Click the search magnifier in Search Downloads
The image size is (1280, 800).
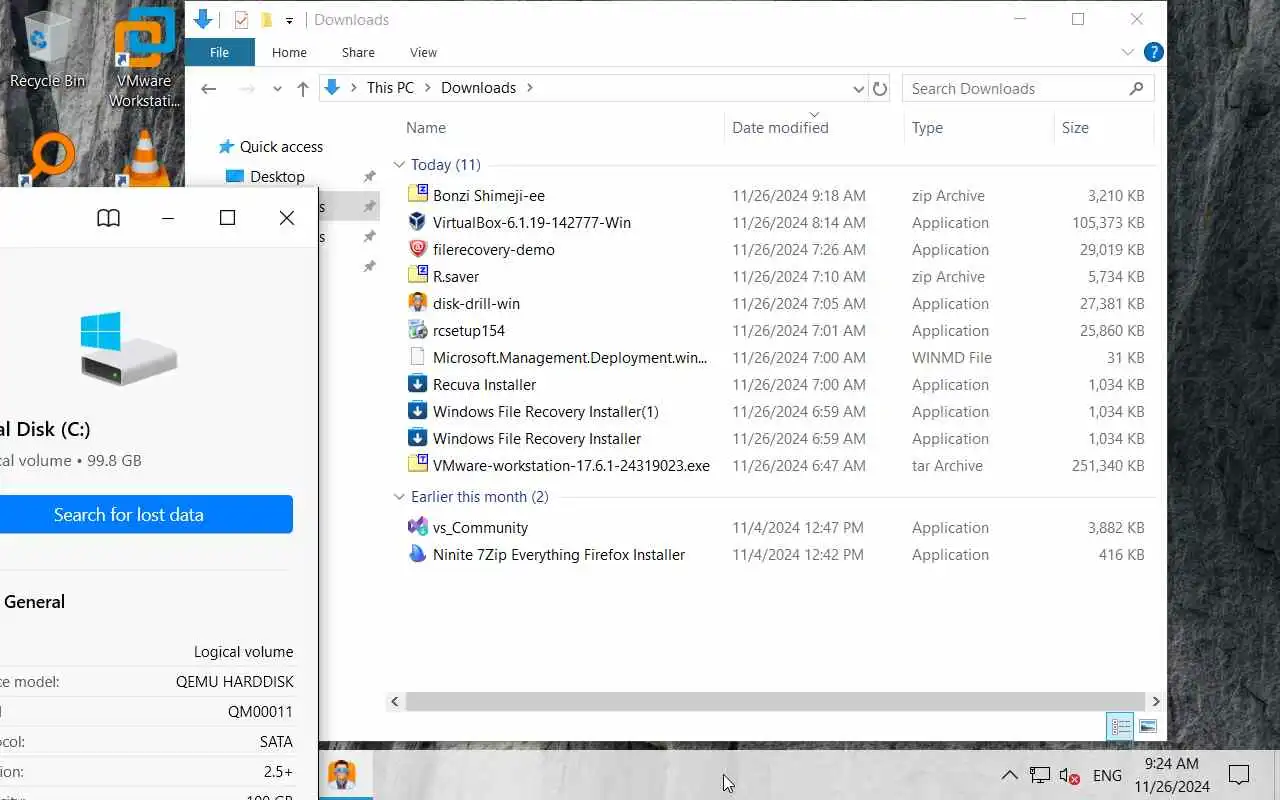(1136, 88)
